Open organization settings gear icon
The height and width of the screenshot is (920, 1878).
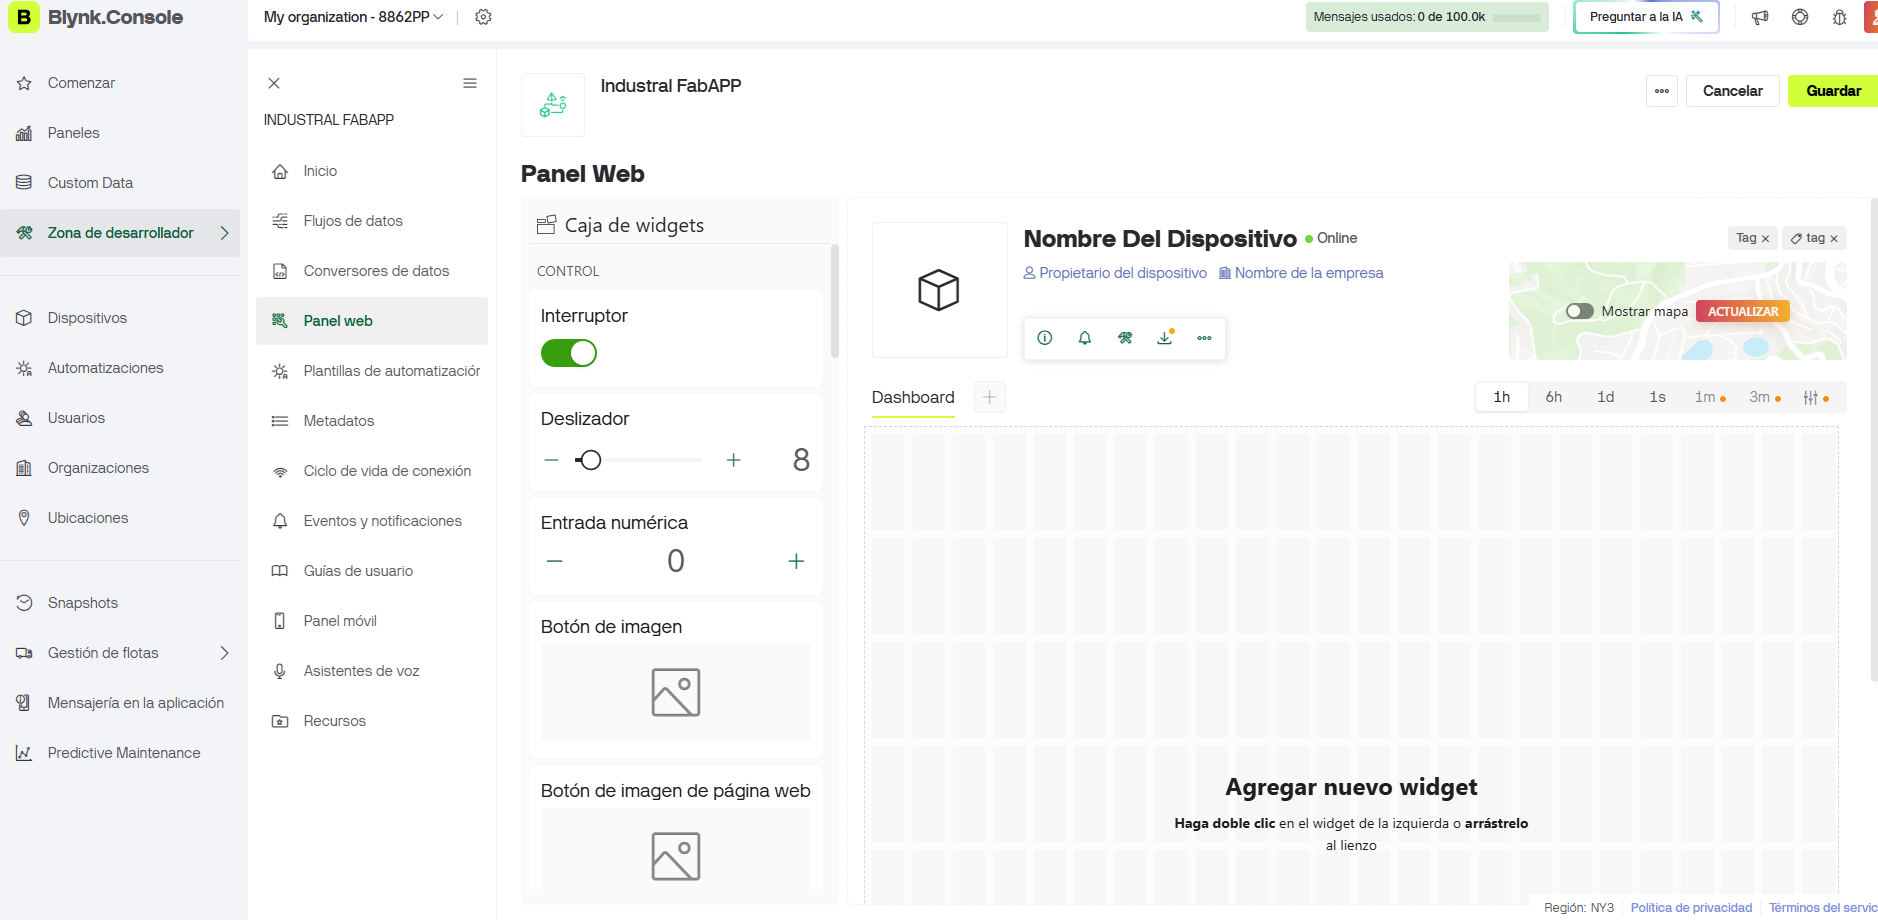483,17
